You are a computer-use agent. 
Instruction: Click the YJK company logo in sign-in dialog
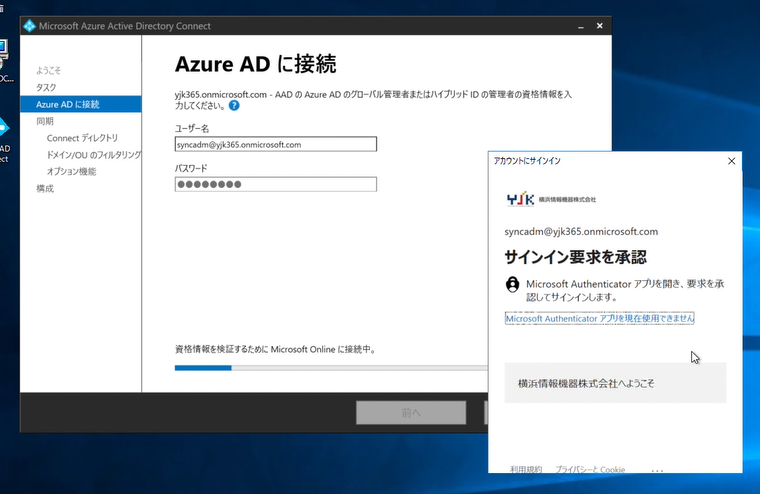[551, 199]
